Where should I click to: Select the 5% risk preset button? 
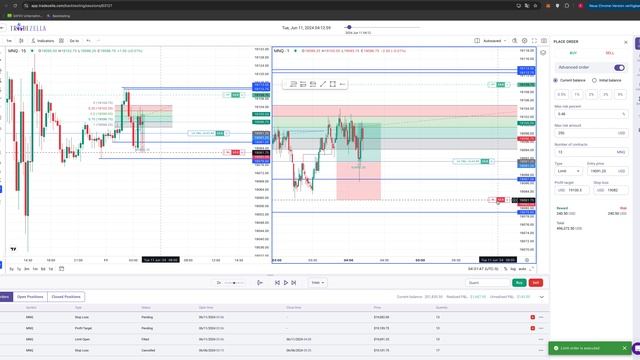[620, 94]
